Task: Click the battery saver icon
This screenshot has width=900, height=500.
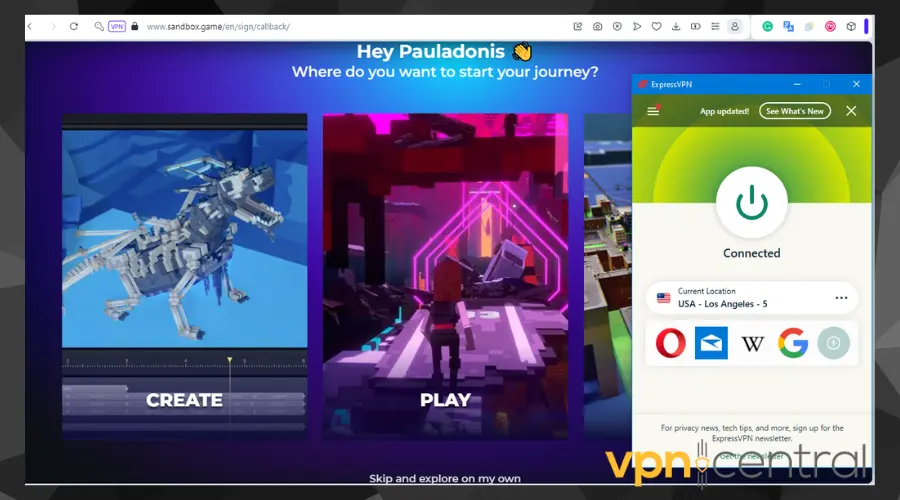Action: (x=695, y=26)
